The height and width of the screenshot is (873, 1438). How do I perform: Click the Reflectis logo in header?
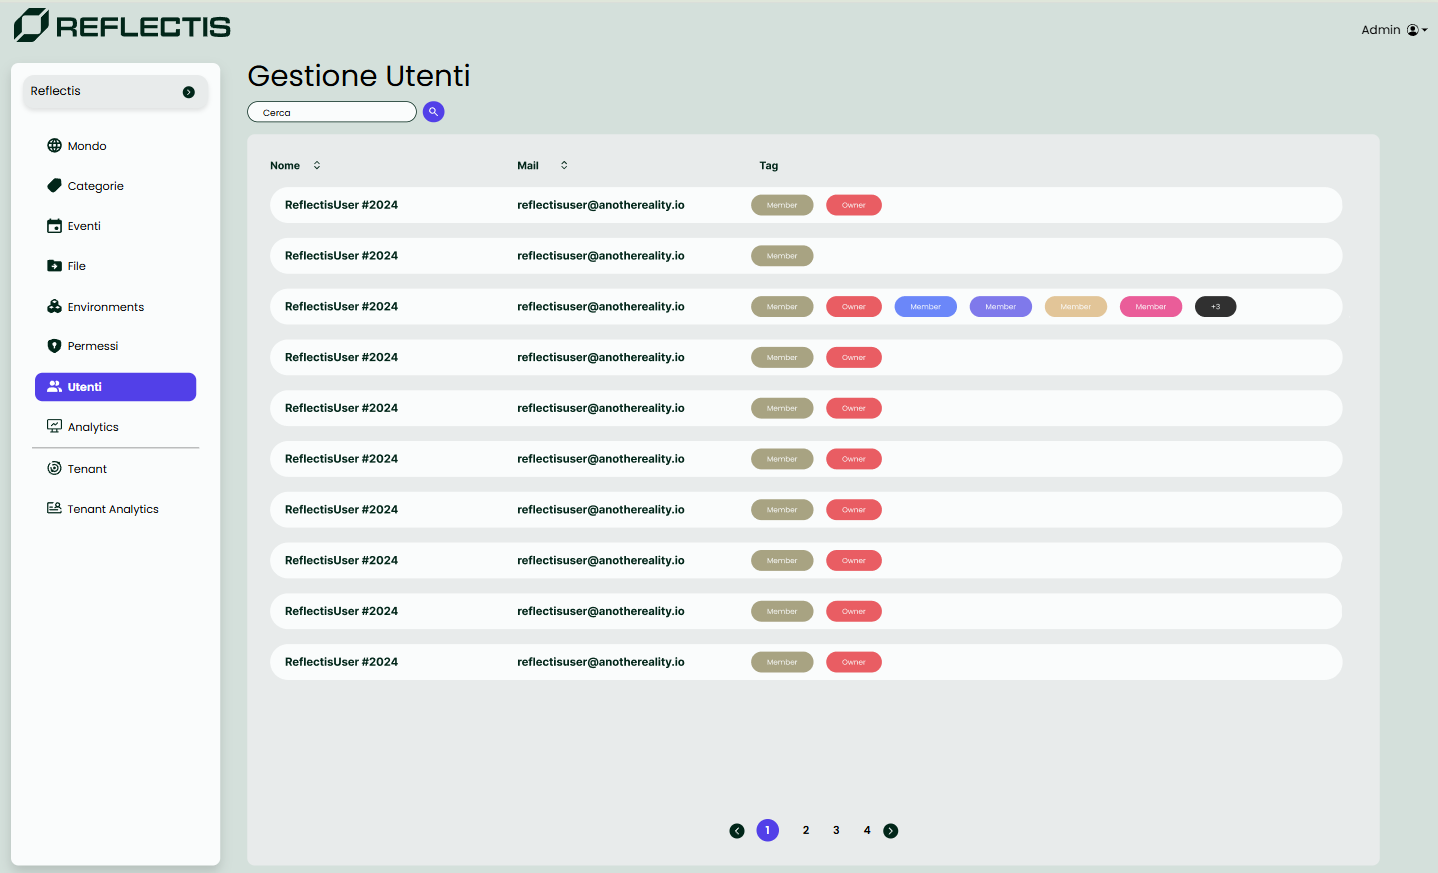tap(122, 26)
